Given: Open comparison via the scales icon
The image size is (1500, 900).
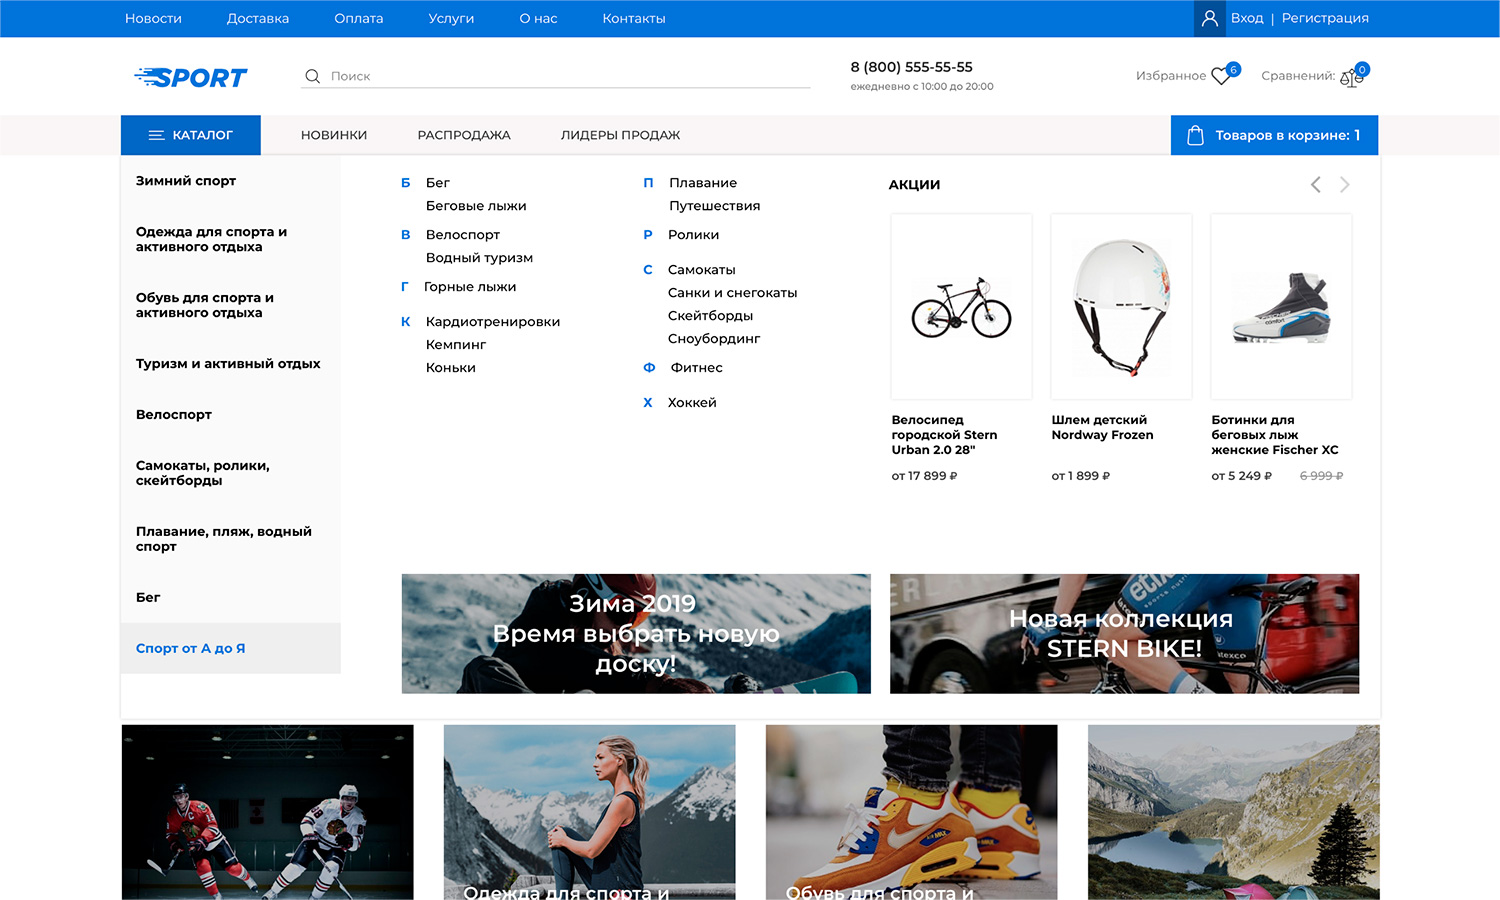Looking at the screenshot, I should (1350, 77).
